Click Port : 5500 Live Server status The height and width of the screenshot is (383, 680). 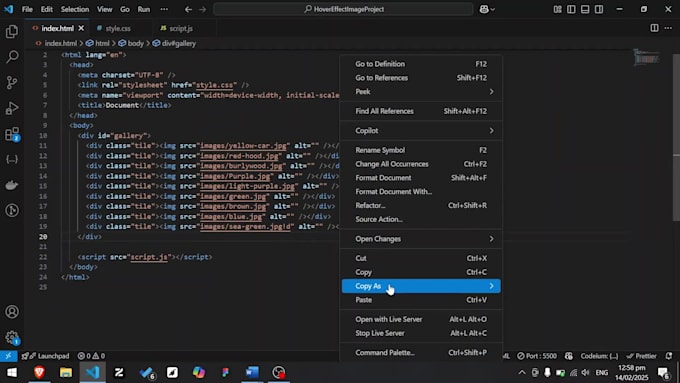coord(536,356)
